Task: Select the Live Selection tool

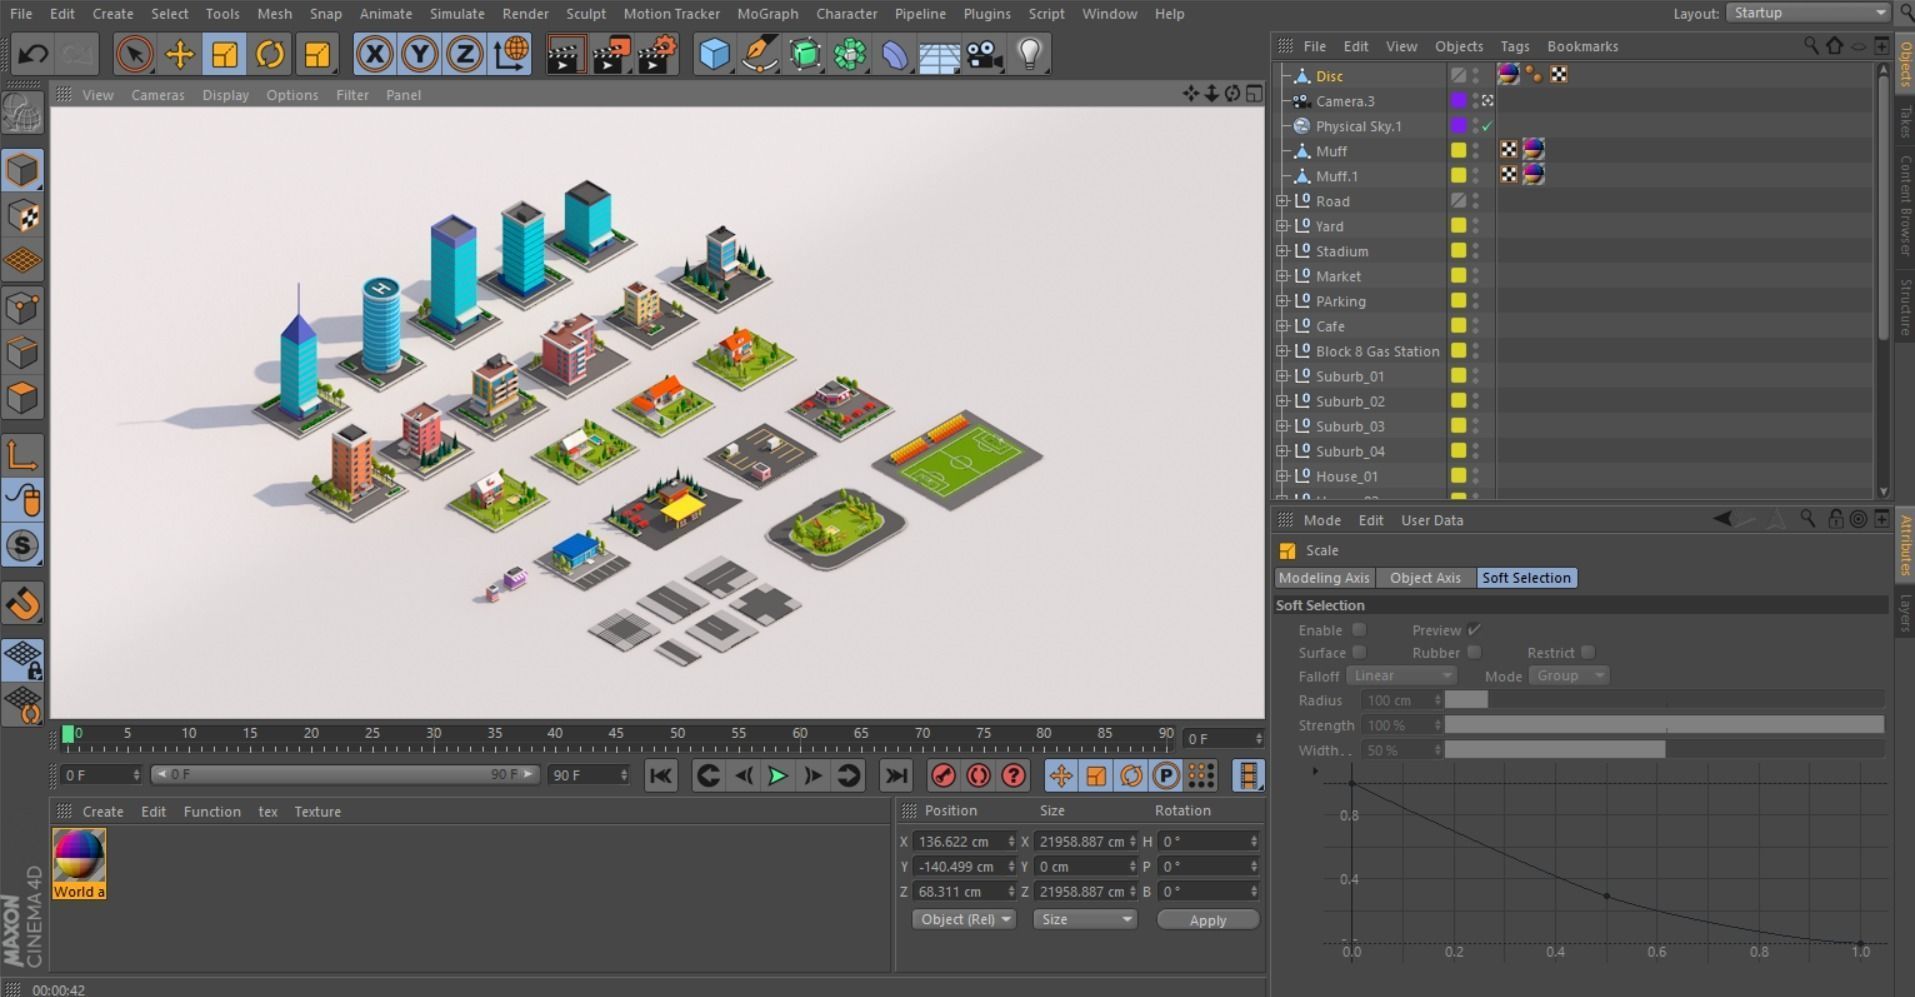Action: (x=134, y=54)
